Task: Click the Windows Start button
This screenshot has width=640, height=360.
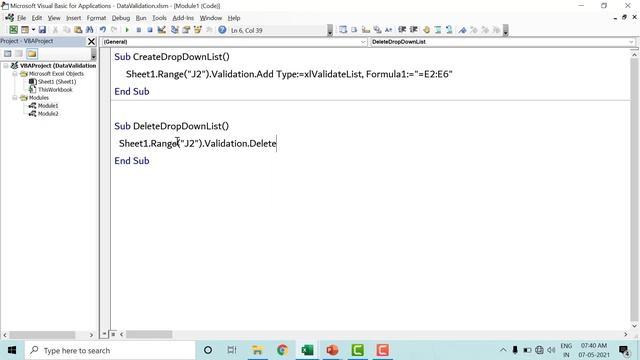Action: (x=12, y=350)
